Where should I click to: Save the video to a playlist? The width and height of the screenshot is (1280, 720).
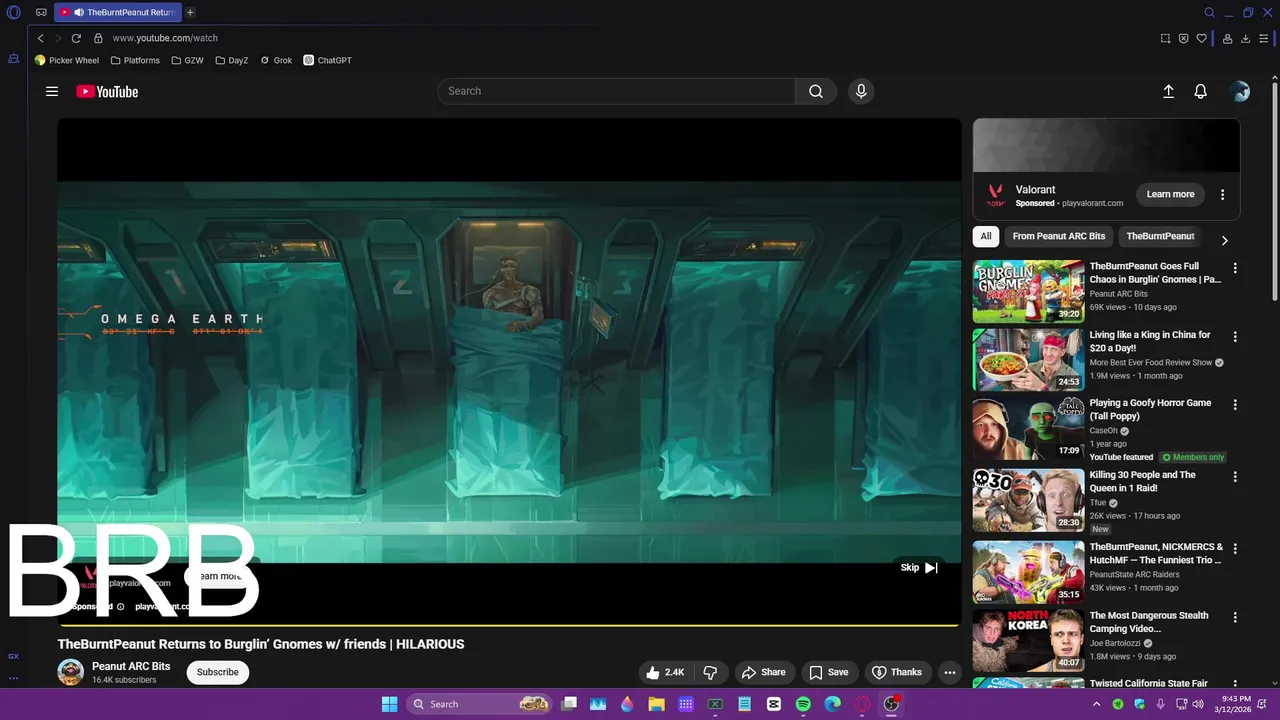tap(828, 672)
